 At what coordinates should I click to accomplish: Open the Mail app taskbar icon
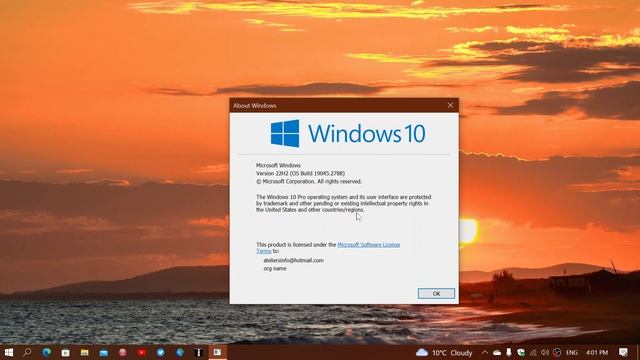click(x=104, y=352)
